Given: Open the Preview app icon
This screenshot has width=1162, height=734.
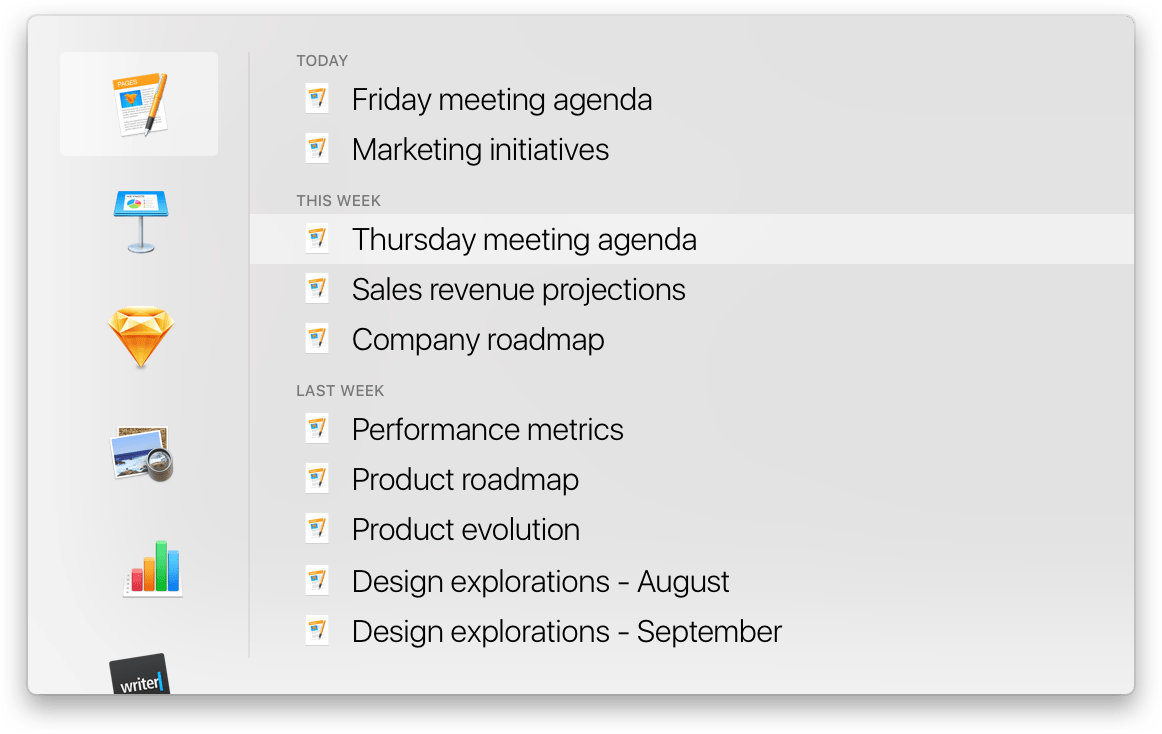Looking at the screenshot, I should [x=141, y=453].
